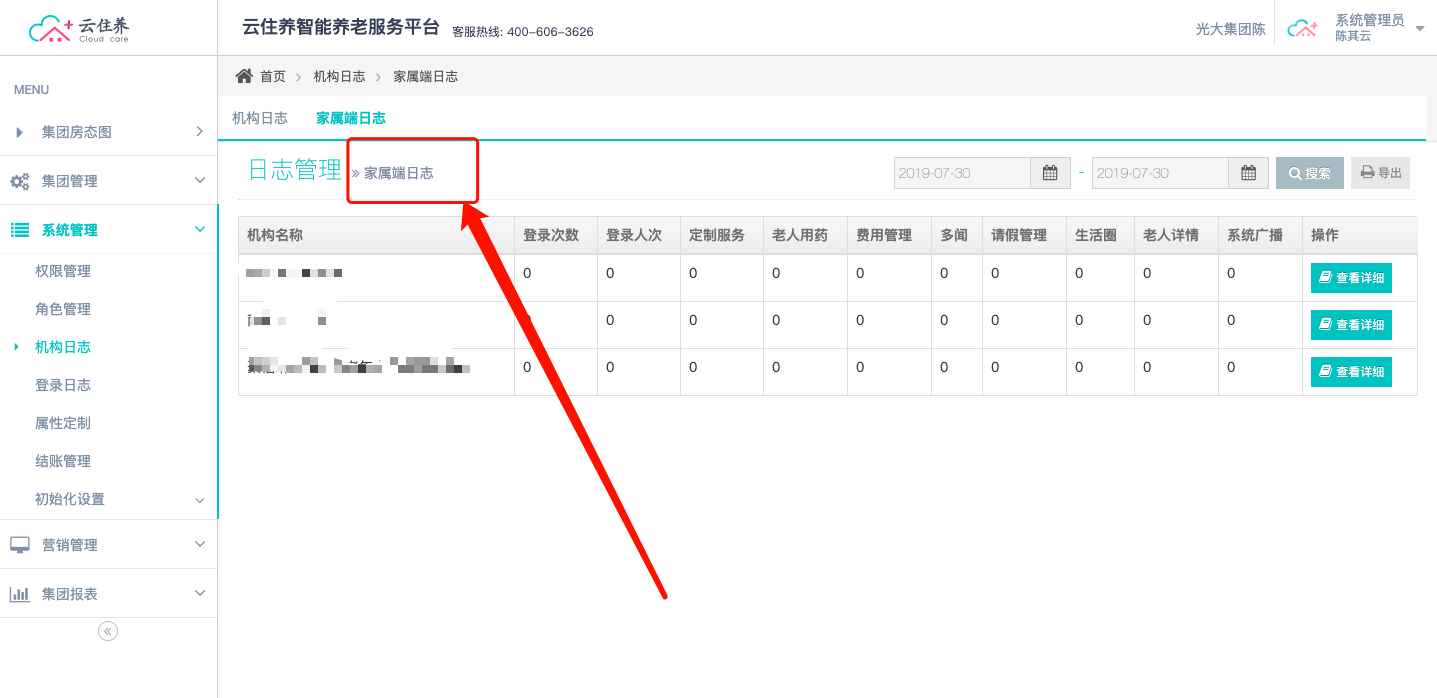Collapse the 系统管理 menu section
The width and height of the screenshot is (1437, 698).
(199, 230)
